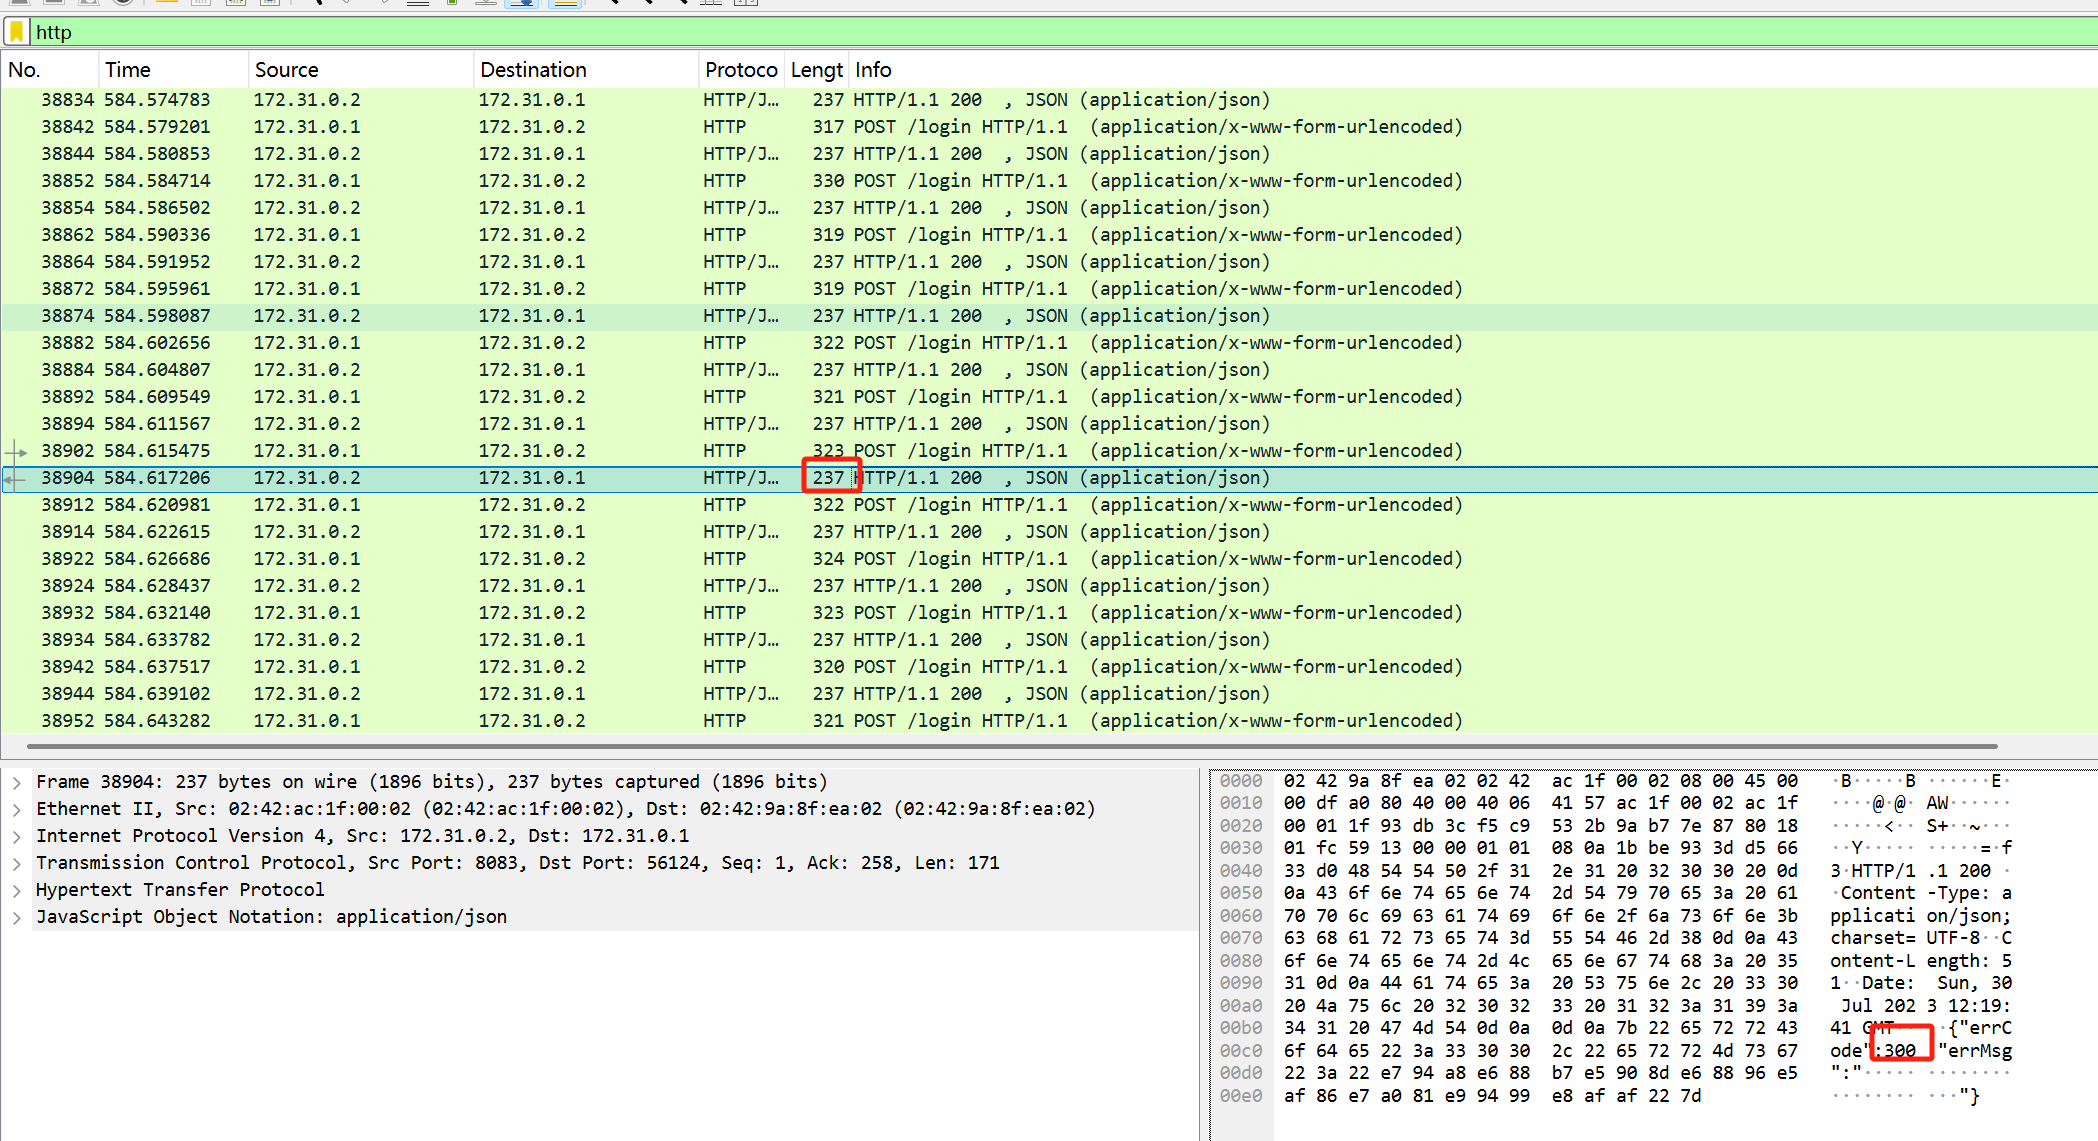Sort by the Protocol column header

tap(740, 70)
